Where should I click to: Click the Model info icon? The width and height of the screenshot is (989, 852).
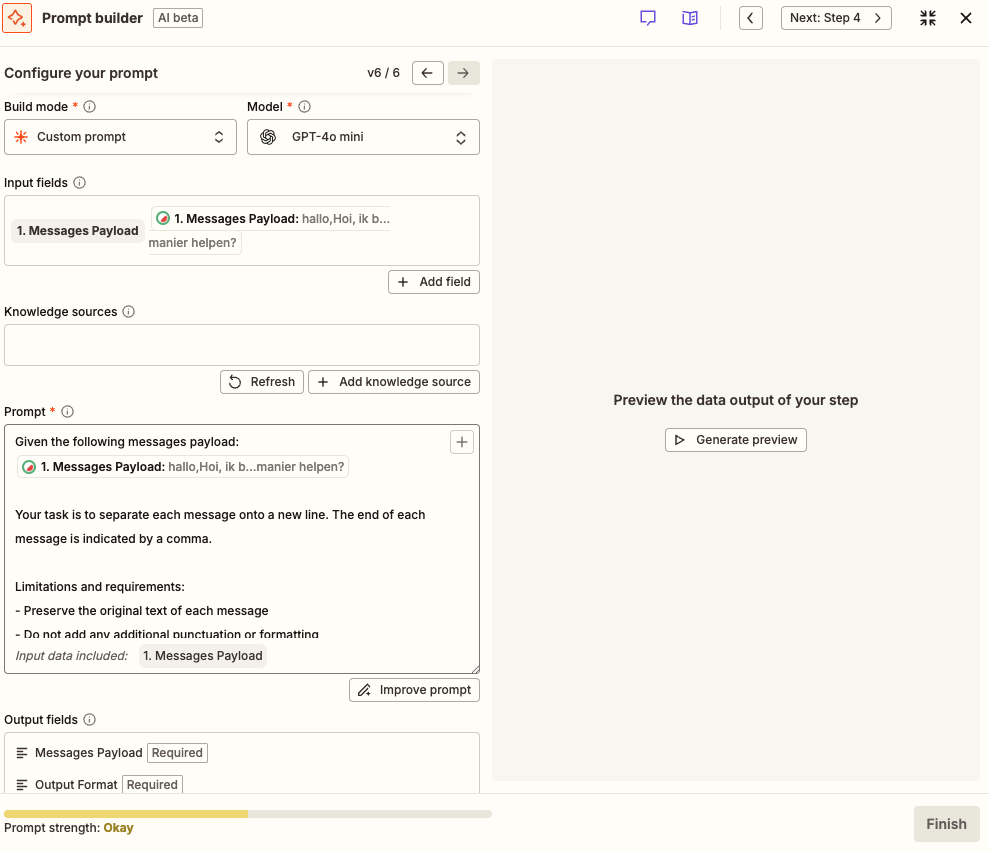tap(305, 106)
